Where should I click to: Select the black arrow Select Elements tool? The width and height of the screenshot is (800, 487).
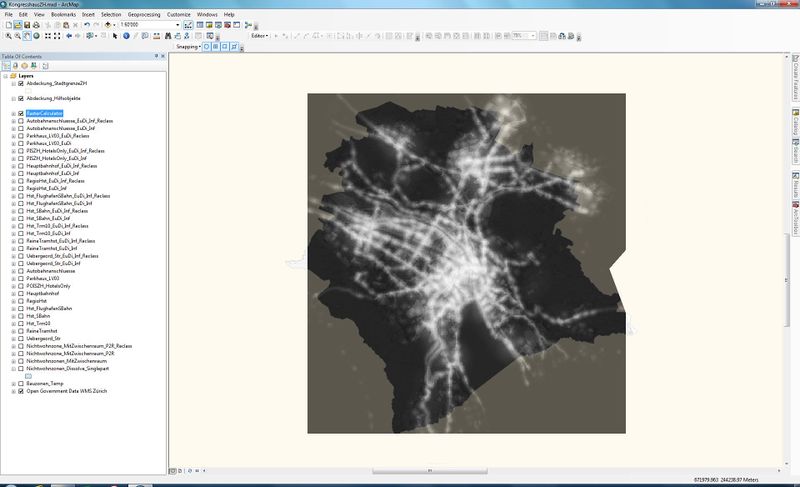[x=113, y=35]
